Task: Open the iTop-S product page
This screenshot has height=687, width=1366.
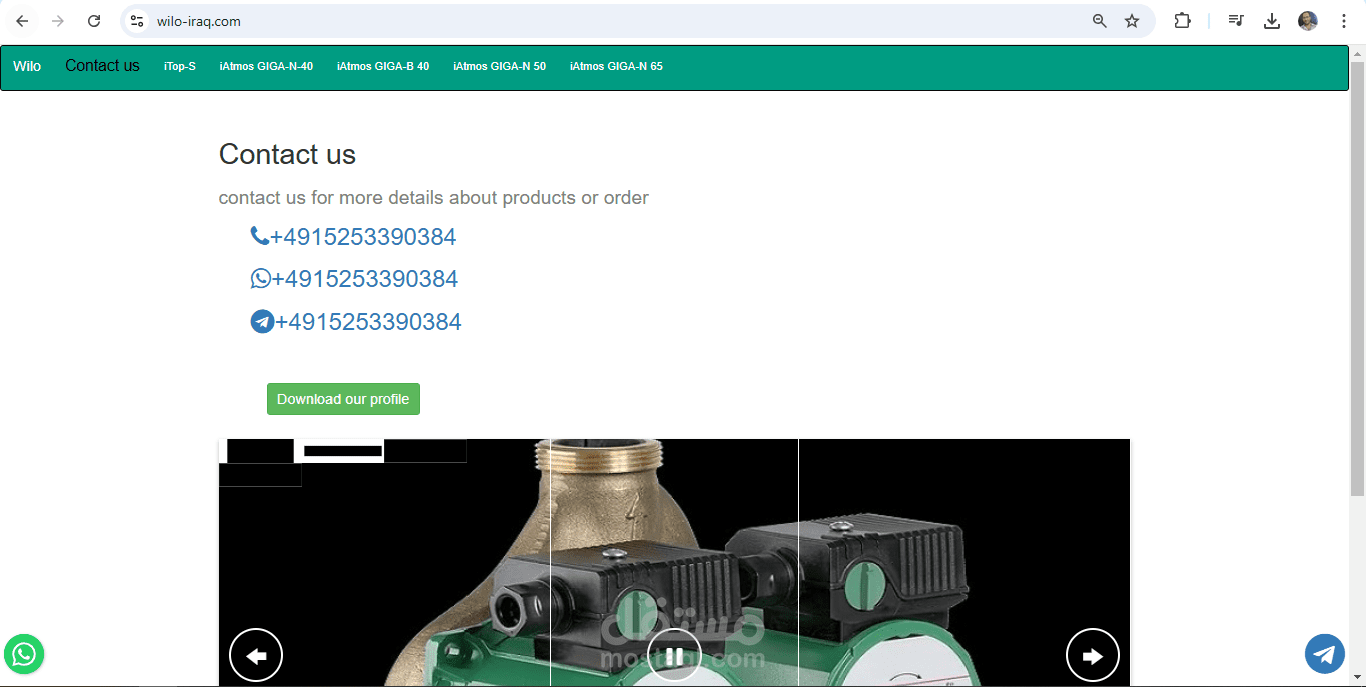Action: pos(180,66)
